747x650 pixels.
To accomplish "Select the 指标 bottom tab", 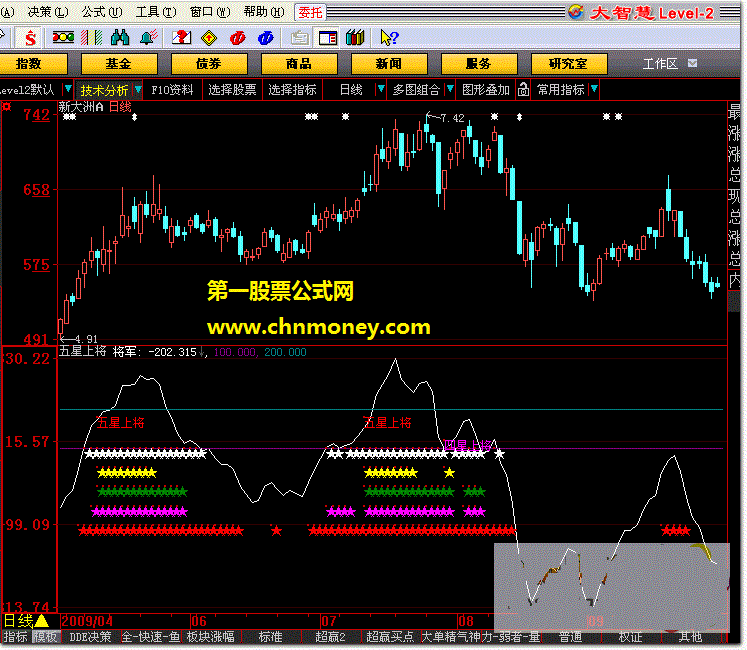I will [15, 637].
